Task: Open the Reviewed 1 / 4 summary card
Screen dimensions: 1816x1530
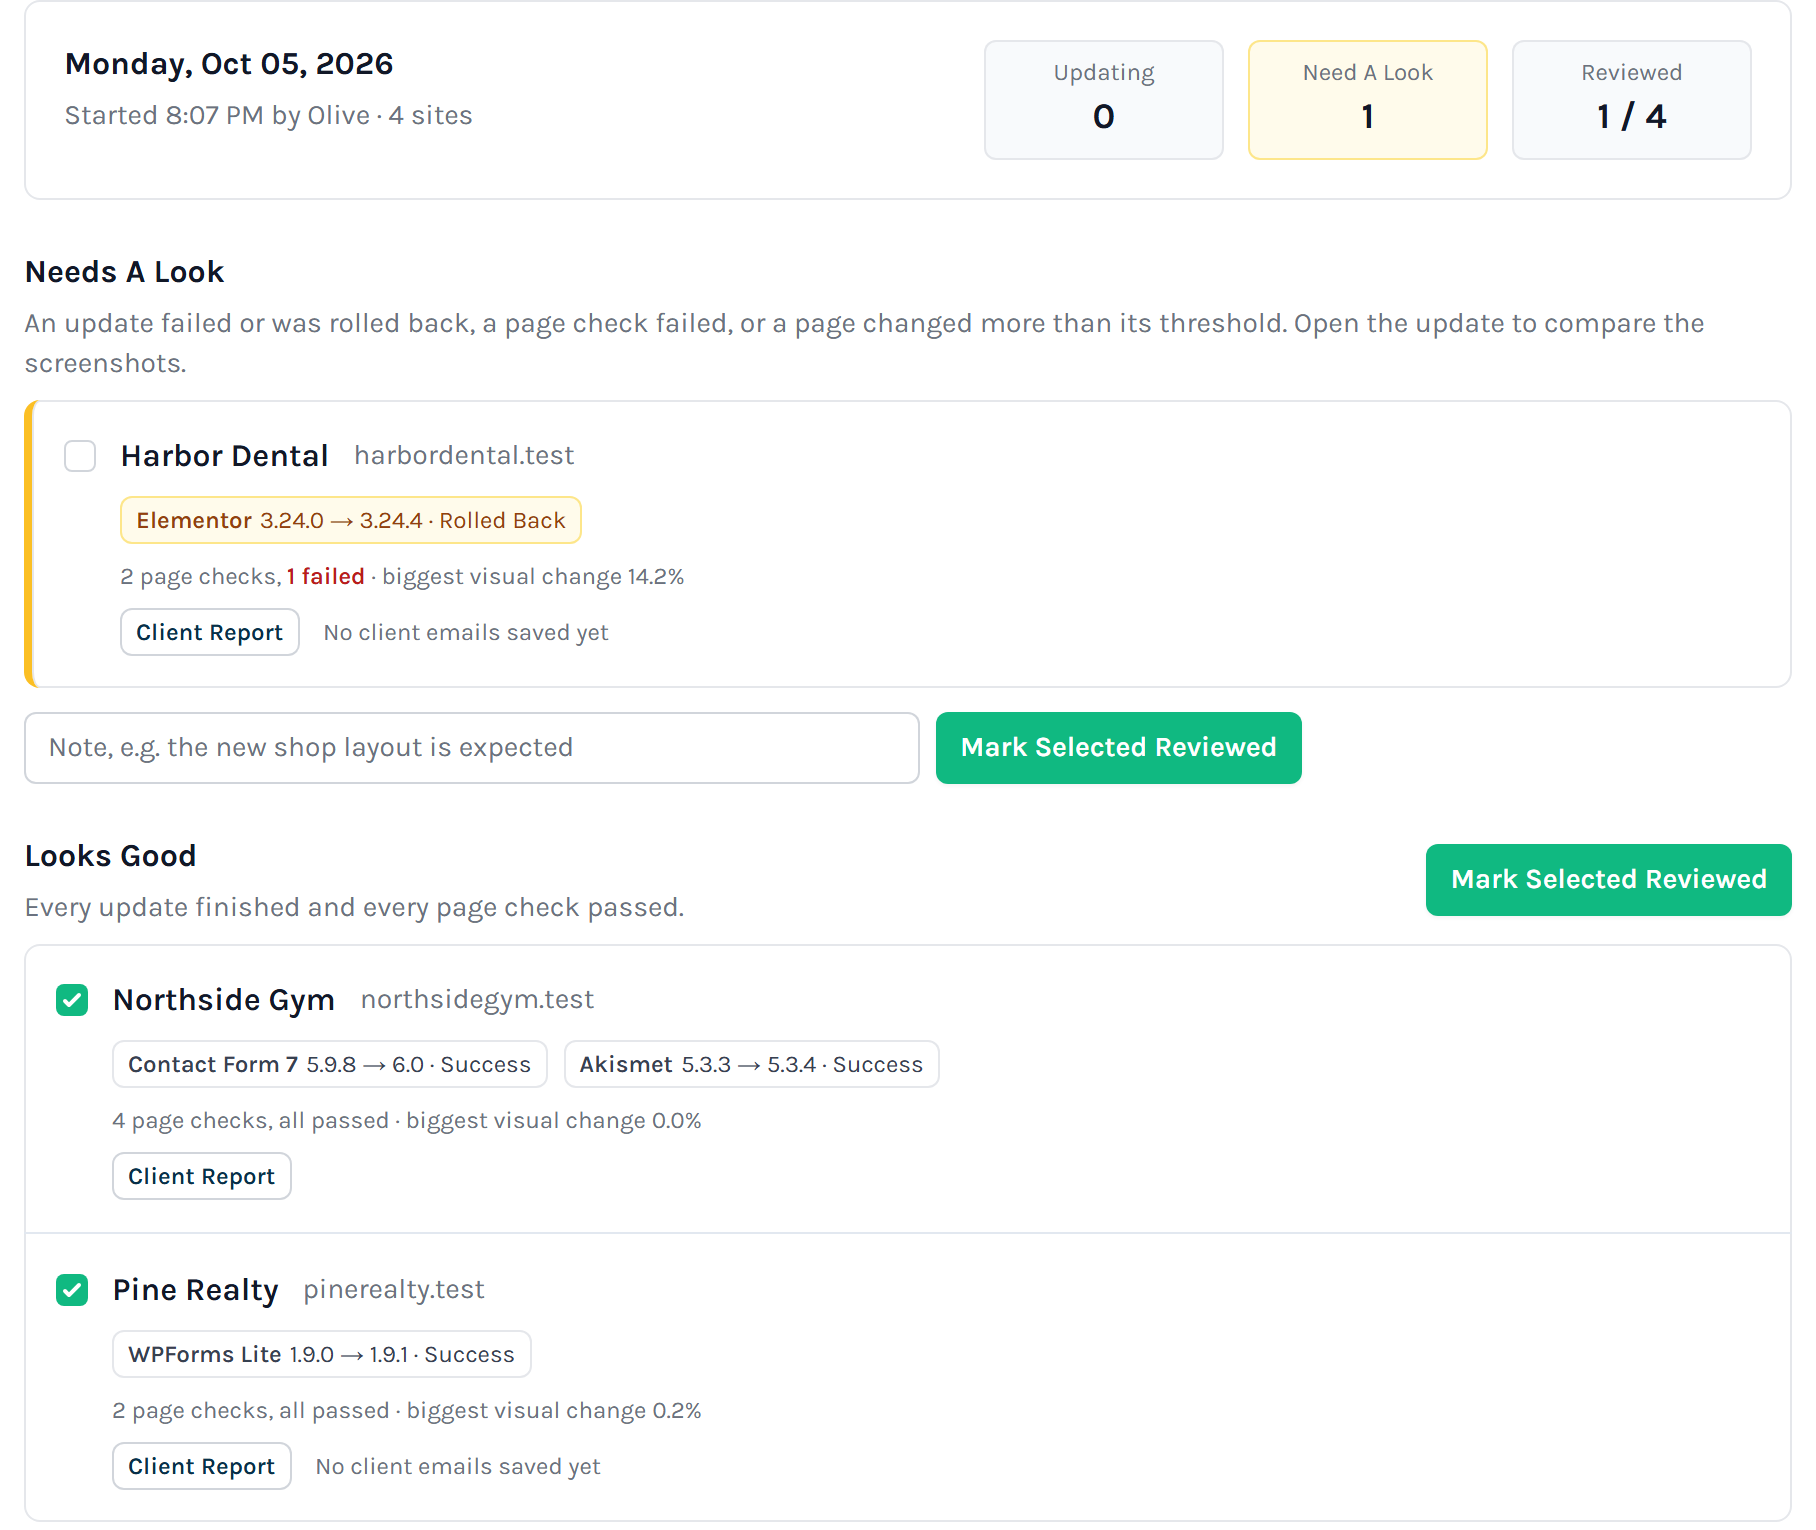Action: coord(1632,100)
